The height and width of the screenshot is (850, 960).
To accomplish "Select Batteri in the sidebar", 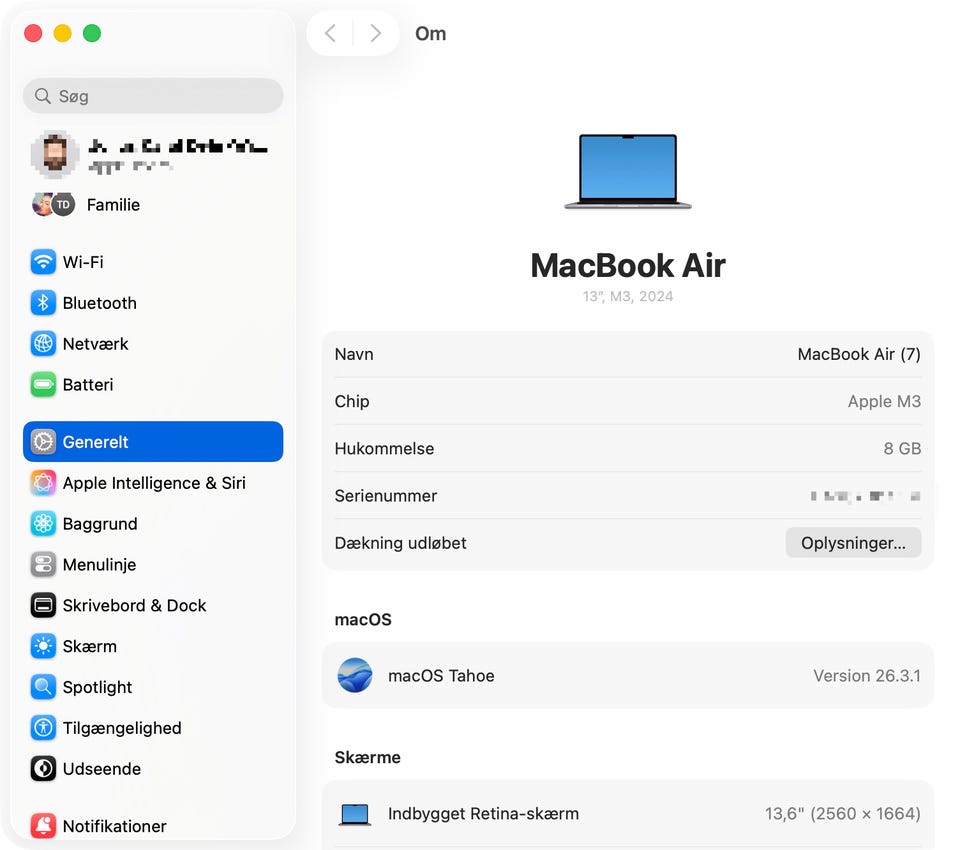I will click(x=153, y=385).
